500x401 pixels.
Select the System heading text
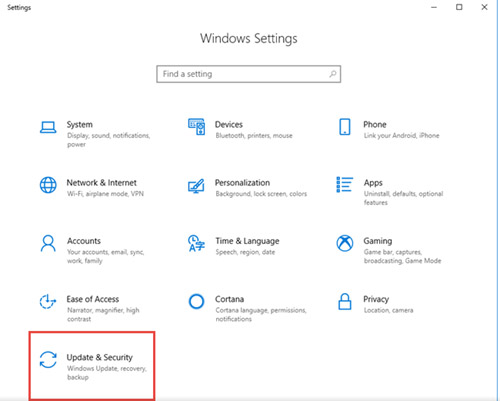point(80,125)
